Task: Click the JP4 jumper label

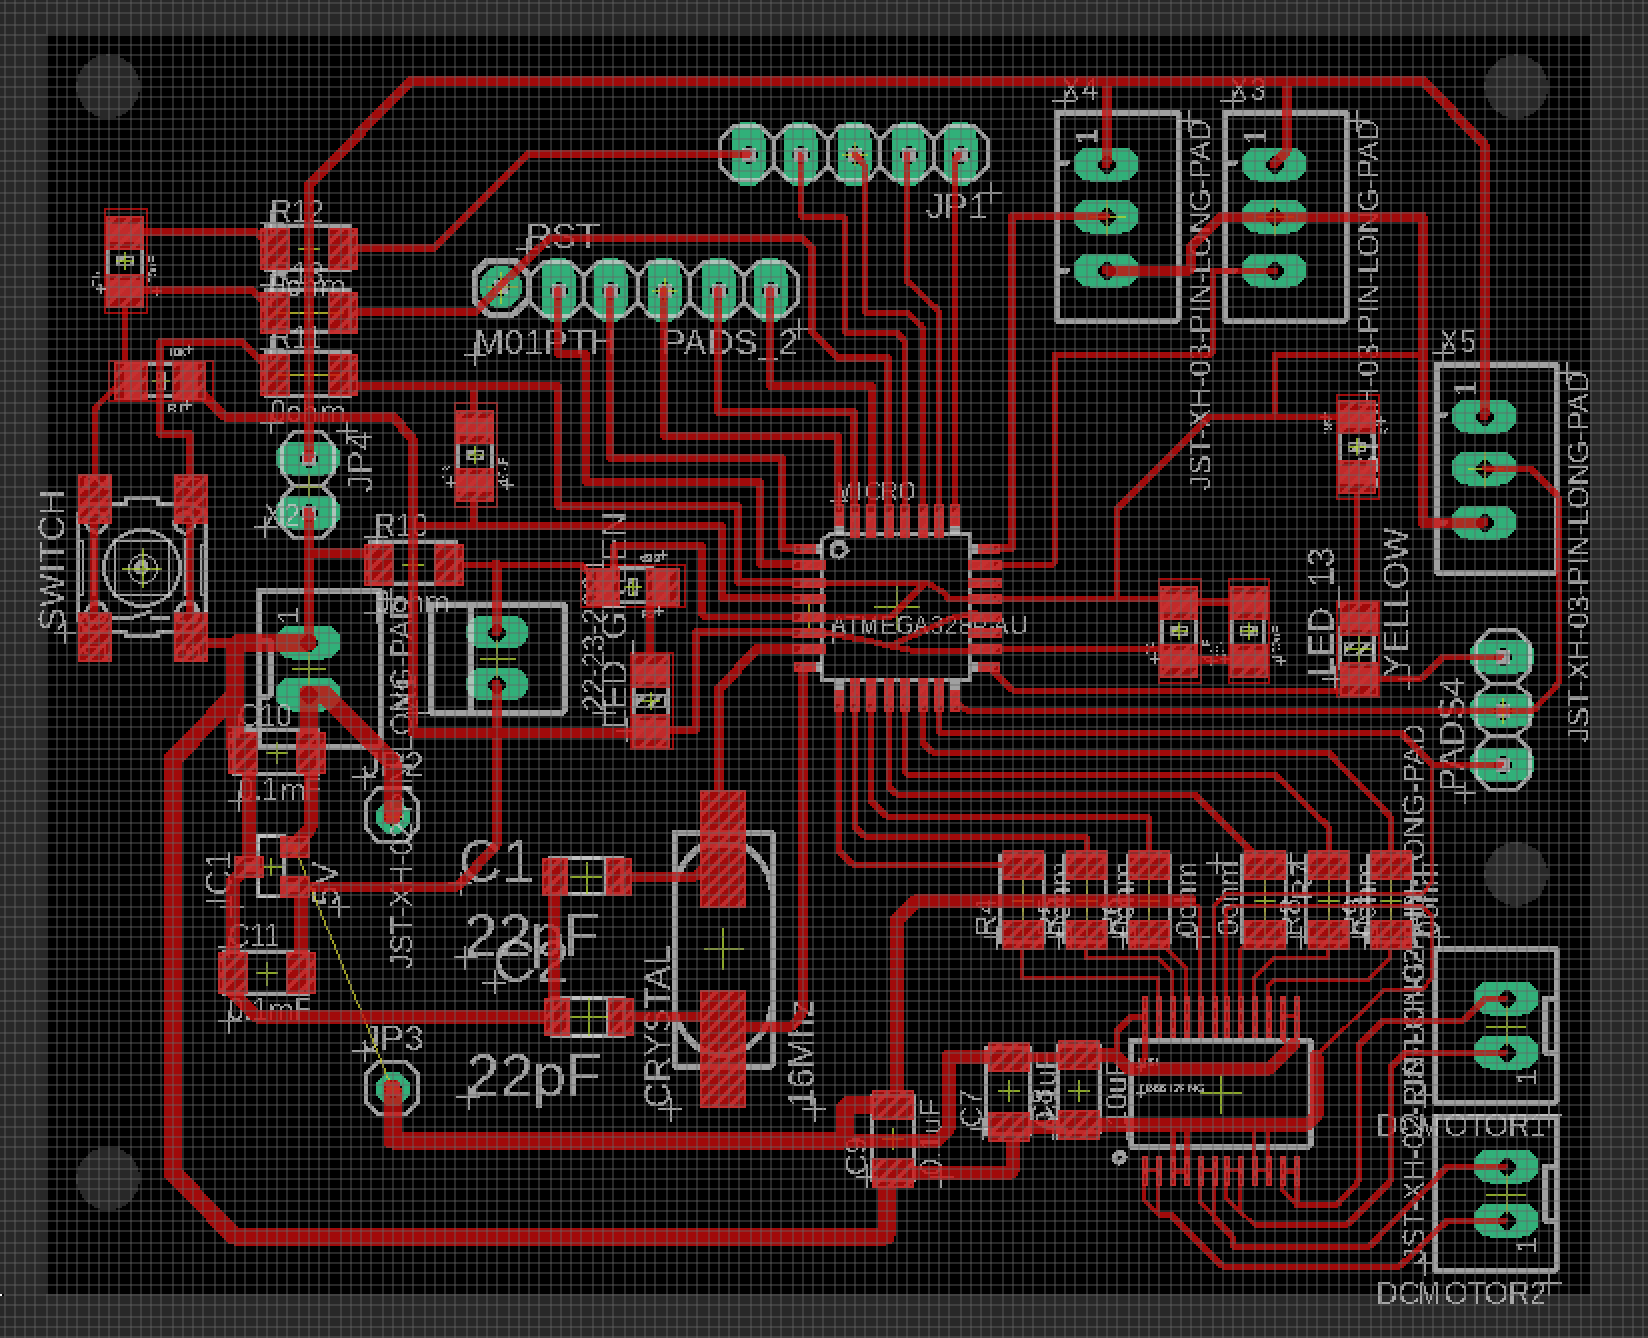Action: (359, 460)
